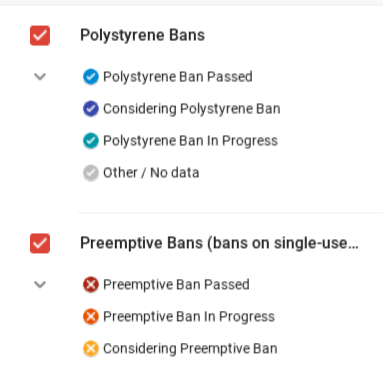Select the Preemptive Ban Passed label
This screenshot has width=383, height=386.
click(176, 285)
